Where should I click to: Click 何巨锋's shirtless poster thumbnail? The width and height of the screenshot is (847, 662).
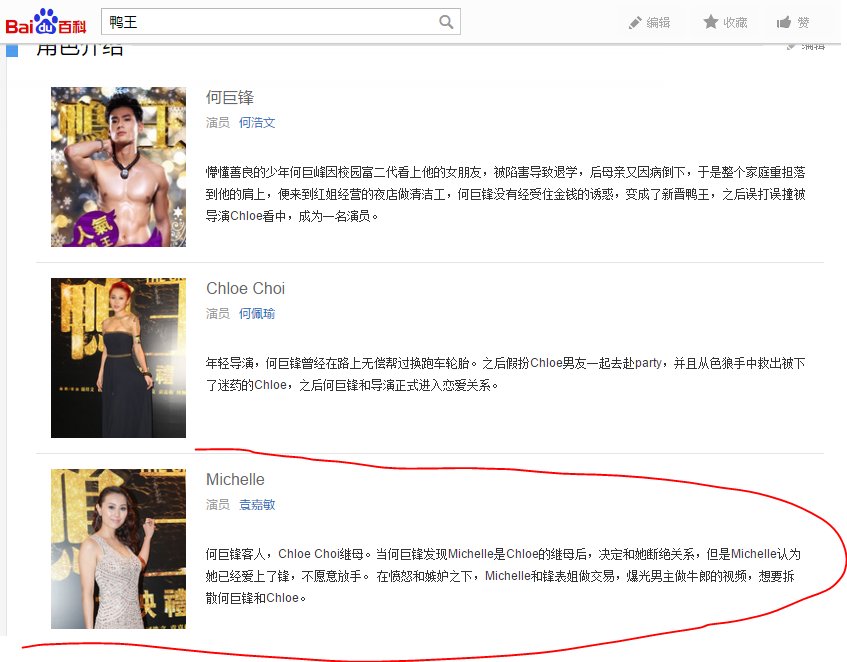117,166
